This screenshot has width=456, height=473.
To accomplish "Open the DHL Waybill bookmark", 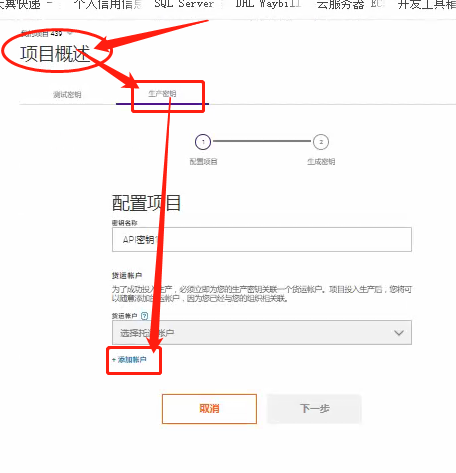I will [x=268, y=4].
